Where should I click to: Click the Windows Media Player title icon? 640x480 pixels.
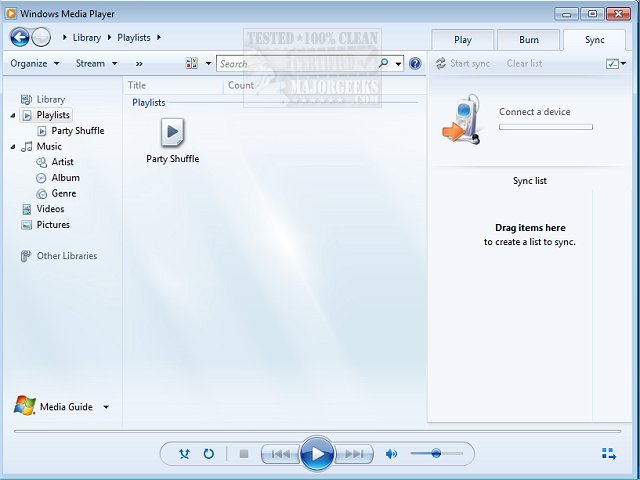pyautogui.click(x=11, y=13)
